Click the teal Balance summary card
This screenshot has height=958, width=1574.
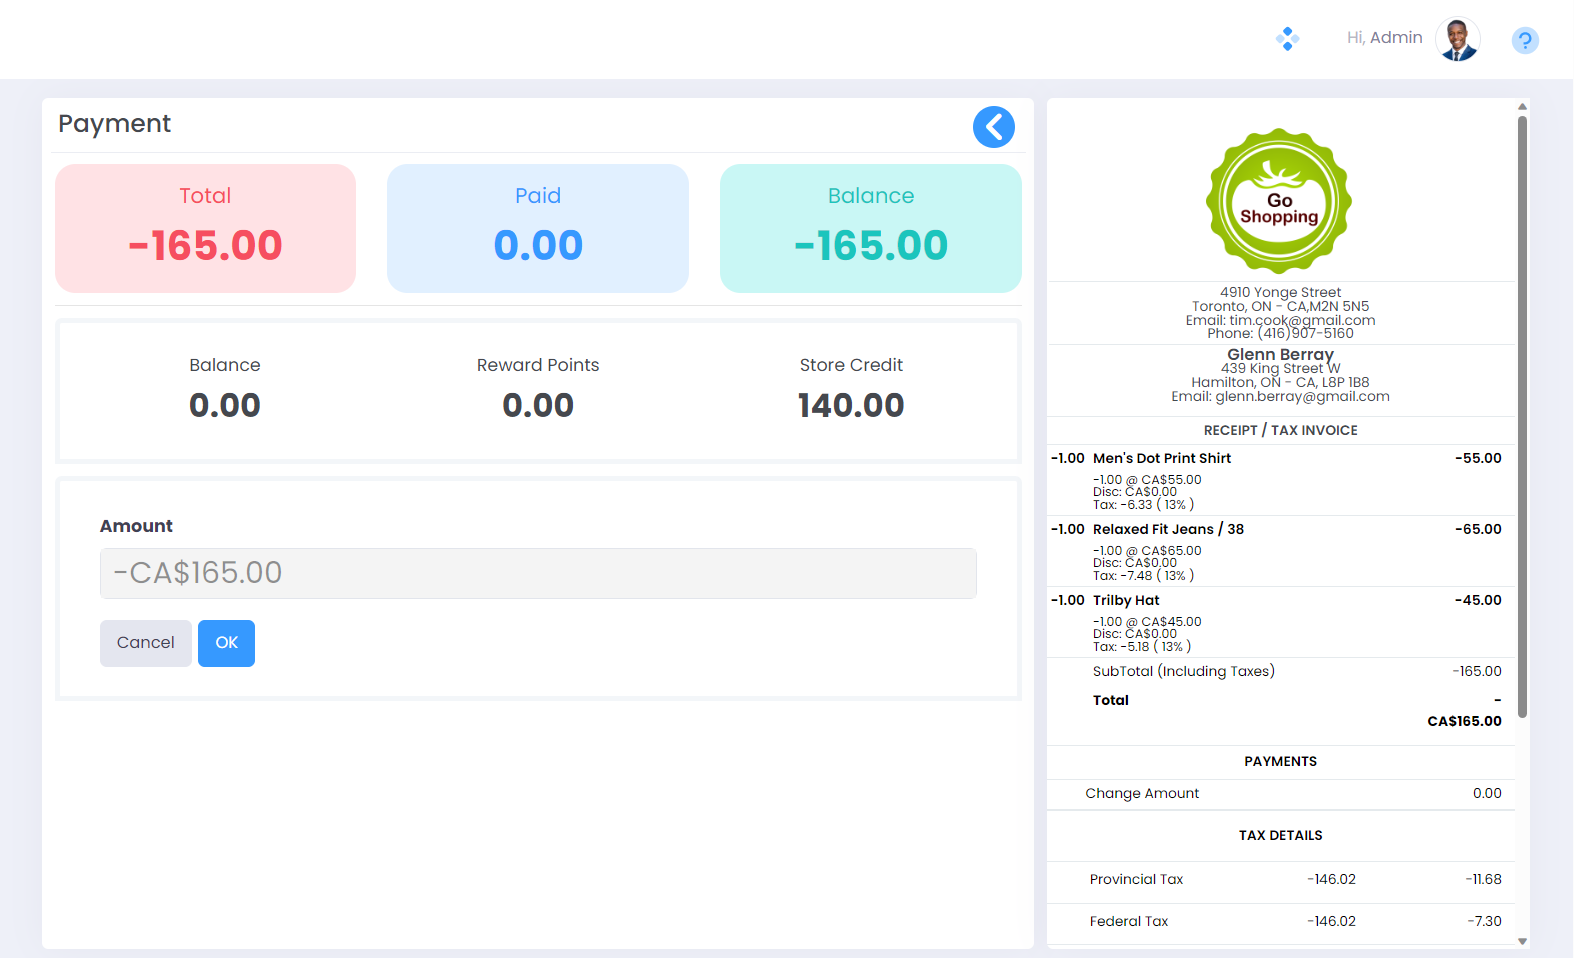coord(870,228)
